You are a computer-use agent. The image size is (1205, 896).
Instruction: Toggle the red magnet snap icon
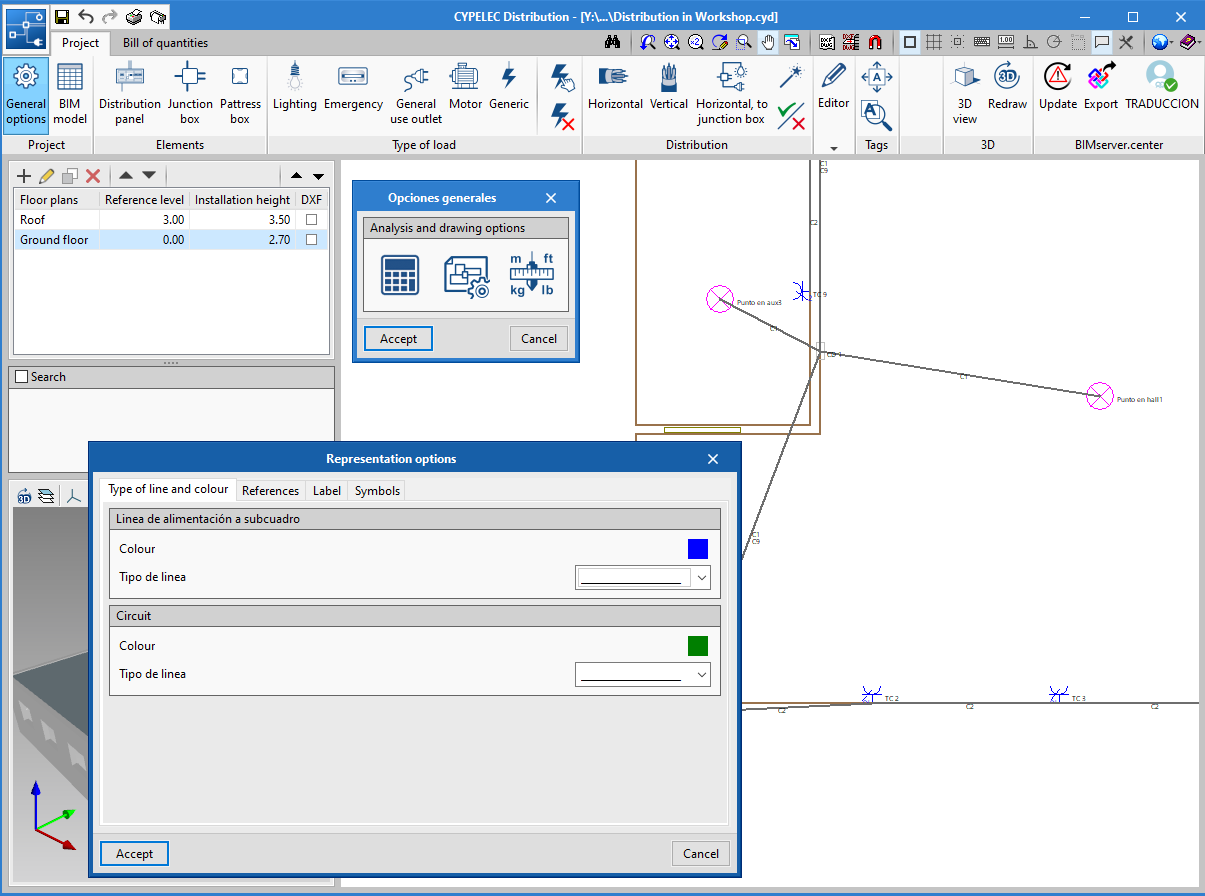point(875,42)
